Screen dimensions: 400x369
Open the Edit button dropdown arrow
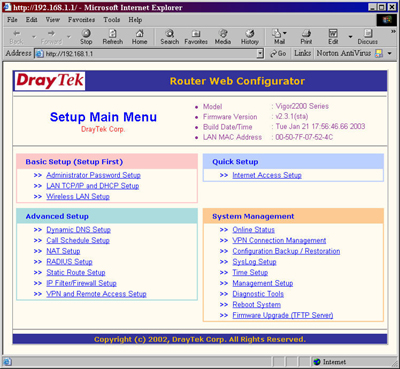(350, 36)
